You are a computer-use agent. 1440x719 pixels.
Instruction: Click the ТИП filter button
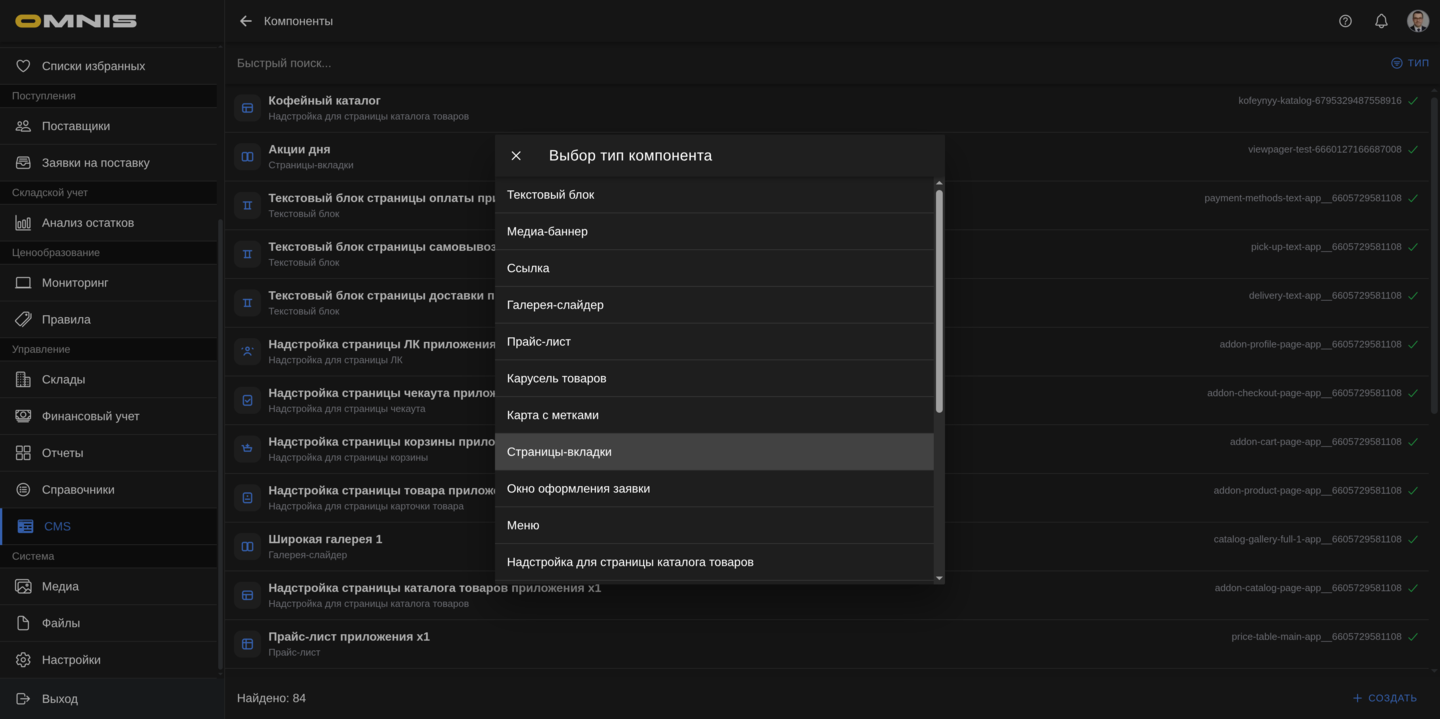pyautogui.click(x=1410, y=63)
